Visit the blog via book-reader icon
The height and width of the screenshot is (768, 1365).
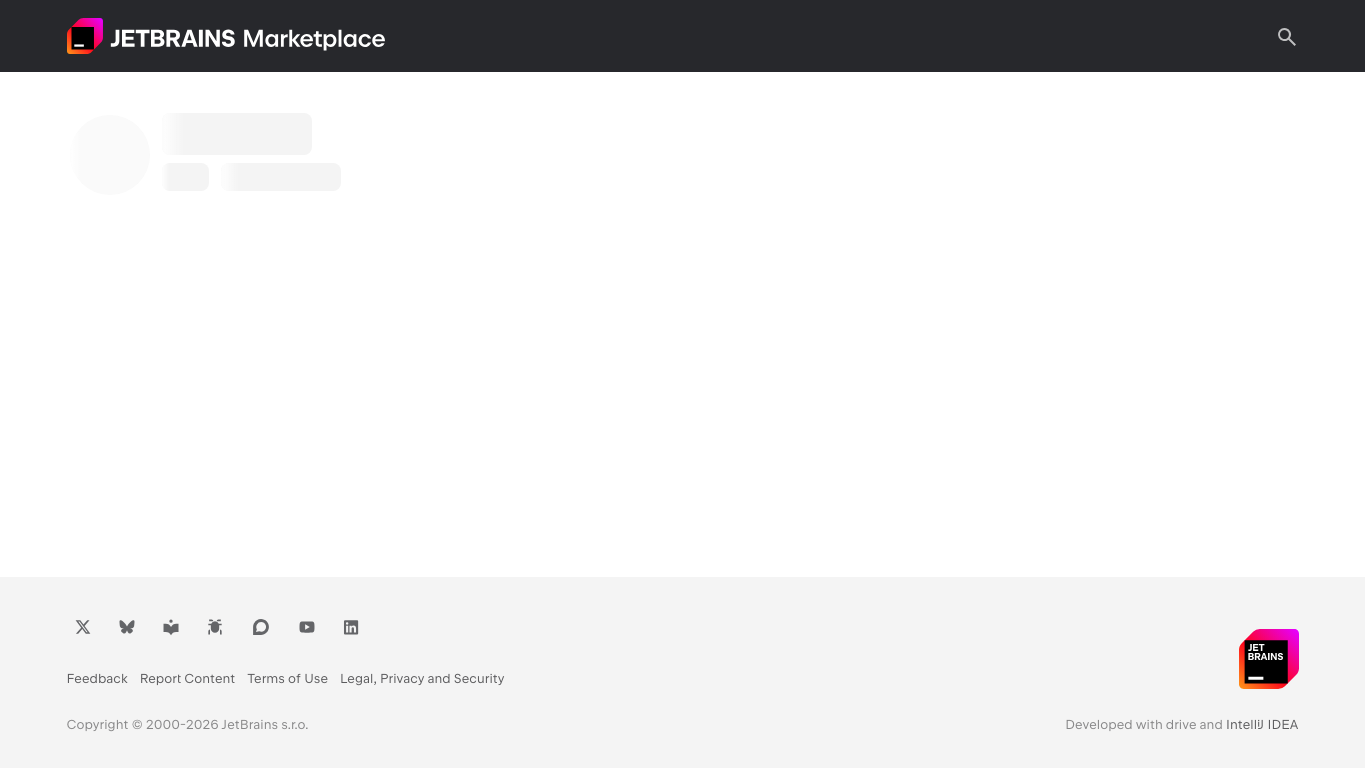pos(171,627)
